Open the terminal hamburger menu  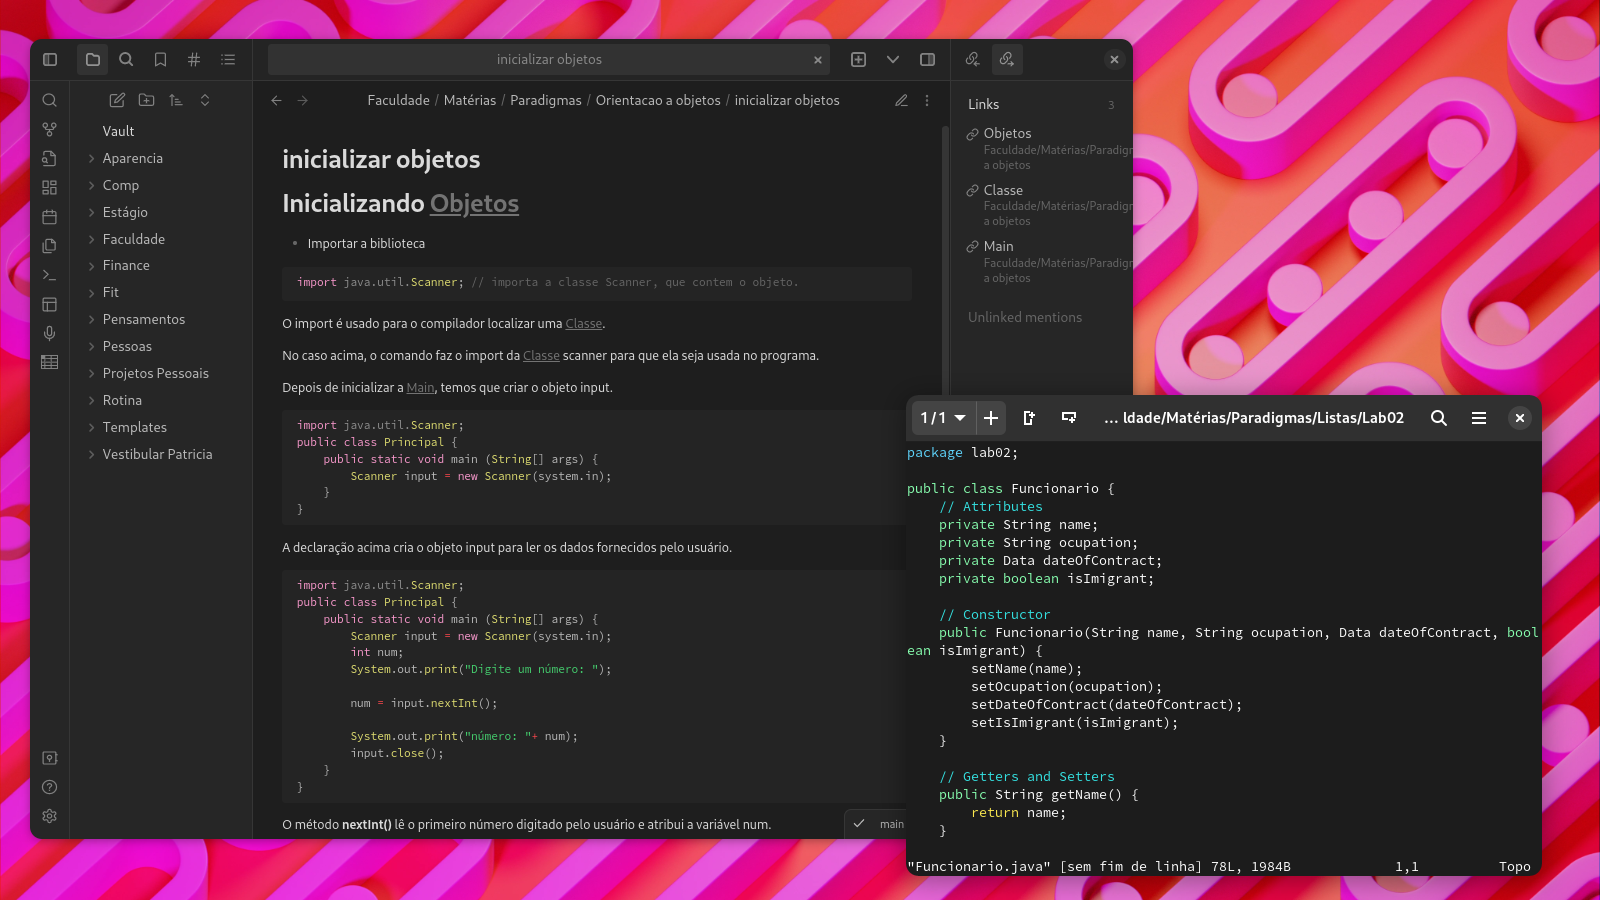point(1478,418)
